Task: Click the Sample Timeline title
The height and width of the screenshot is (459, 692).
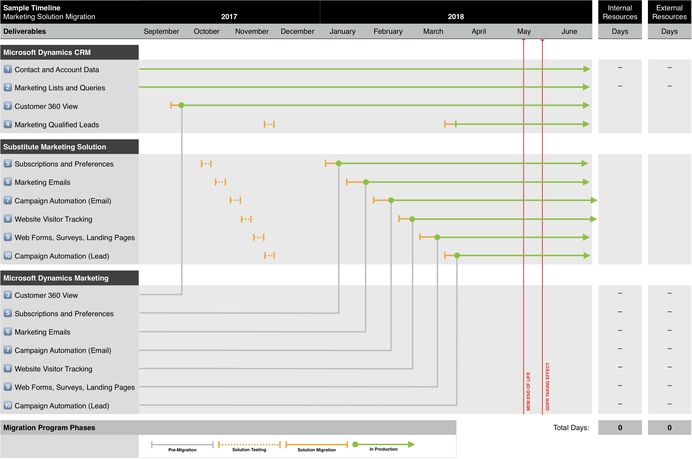Action: [32, 8]
